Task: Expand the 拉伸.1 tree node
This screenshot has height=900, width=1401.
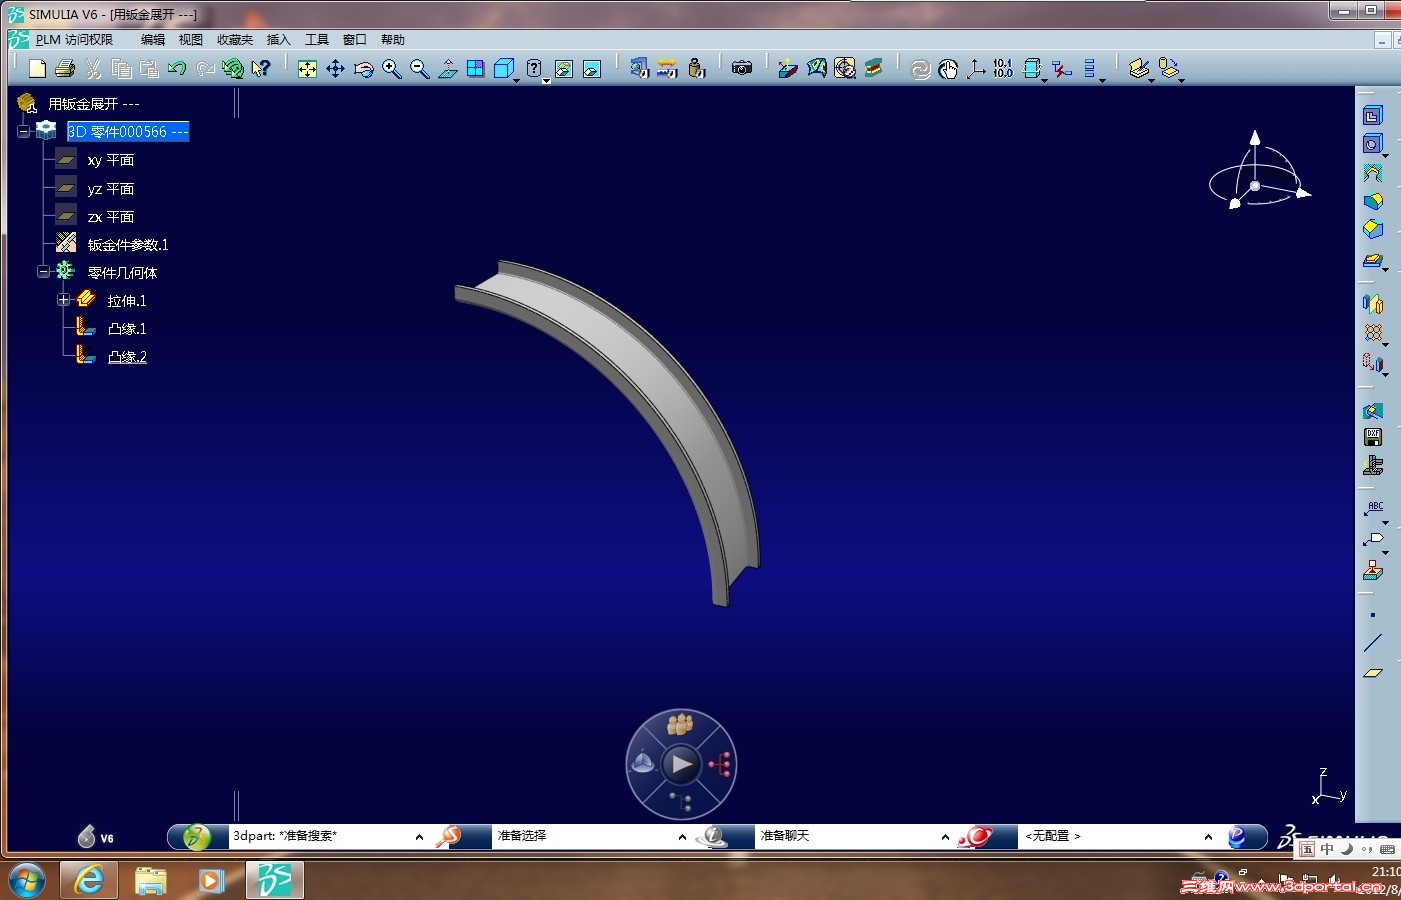Action: tap(63, 300)
